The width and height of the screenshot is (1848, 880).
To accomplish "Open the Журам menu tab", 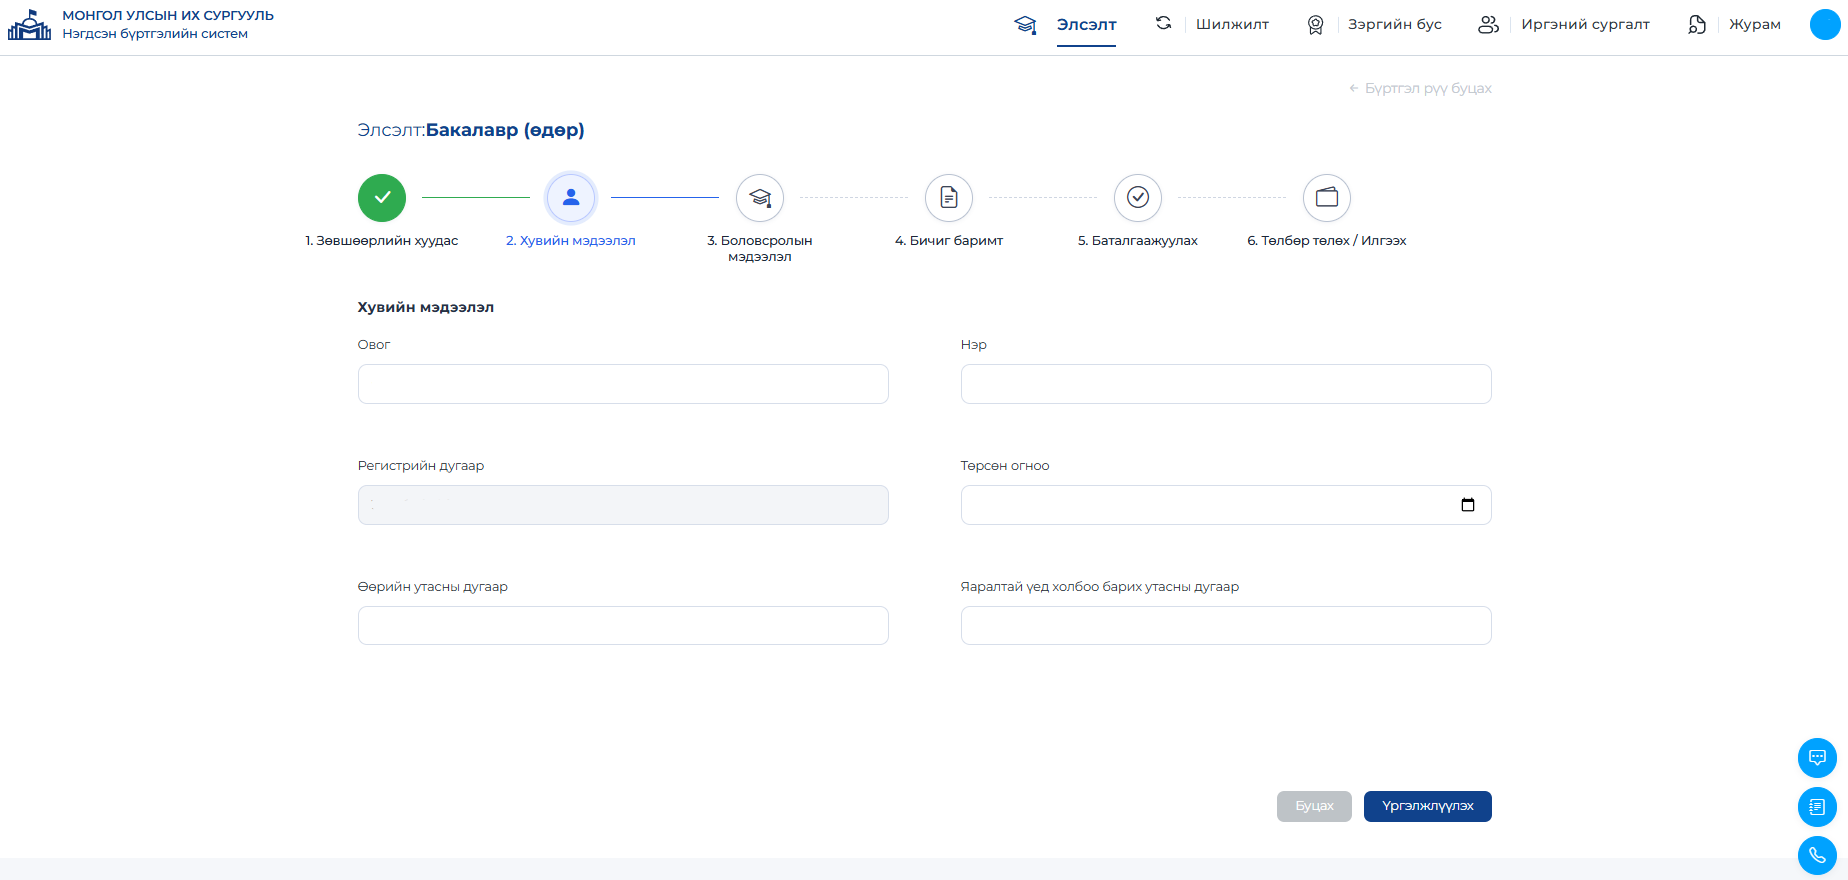I will (x=1755, y=25).
